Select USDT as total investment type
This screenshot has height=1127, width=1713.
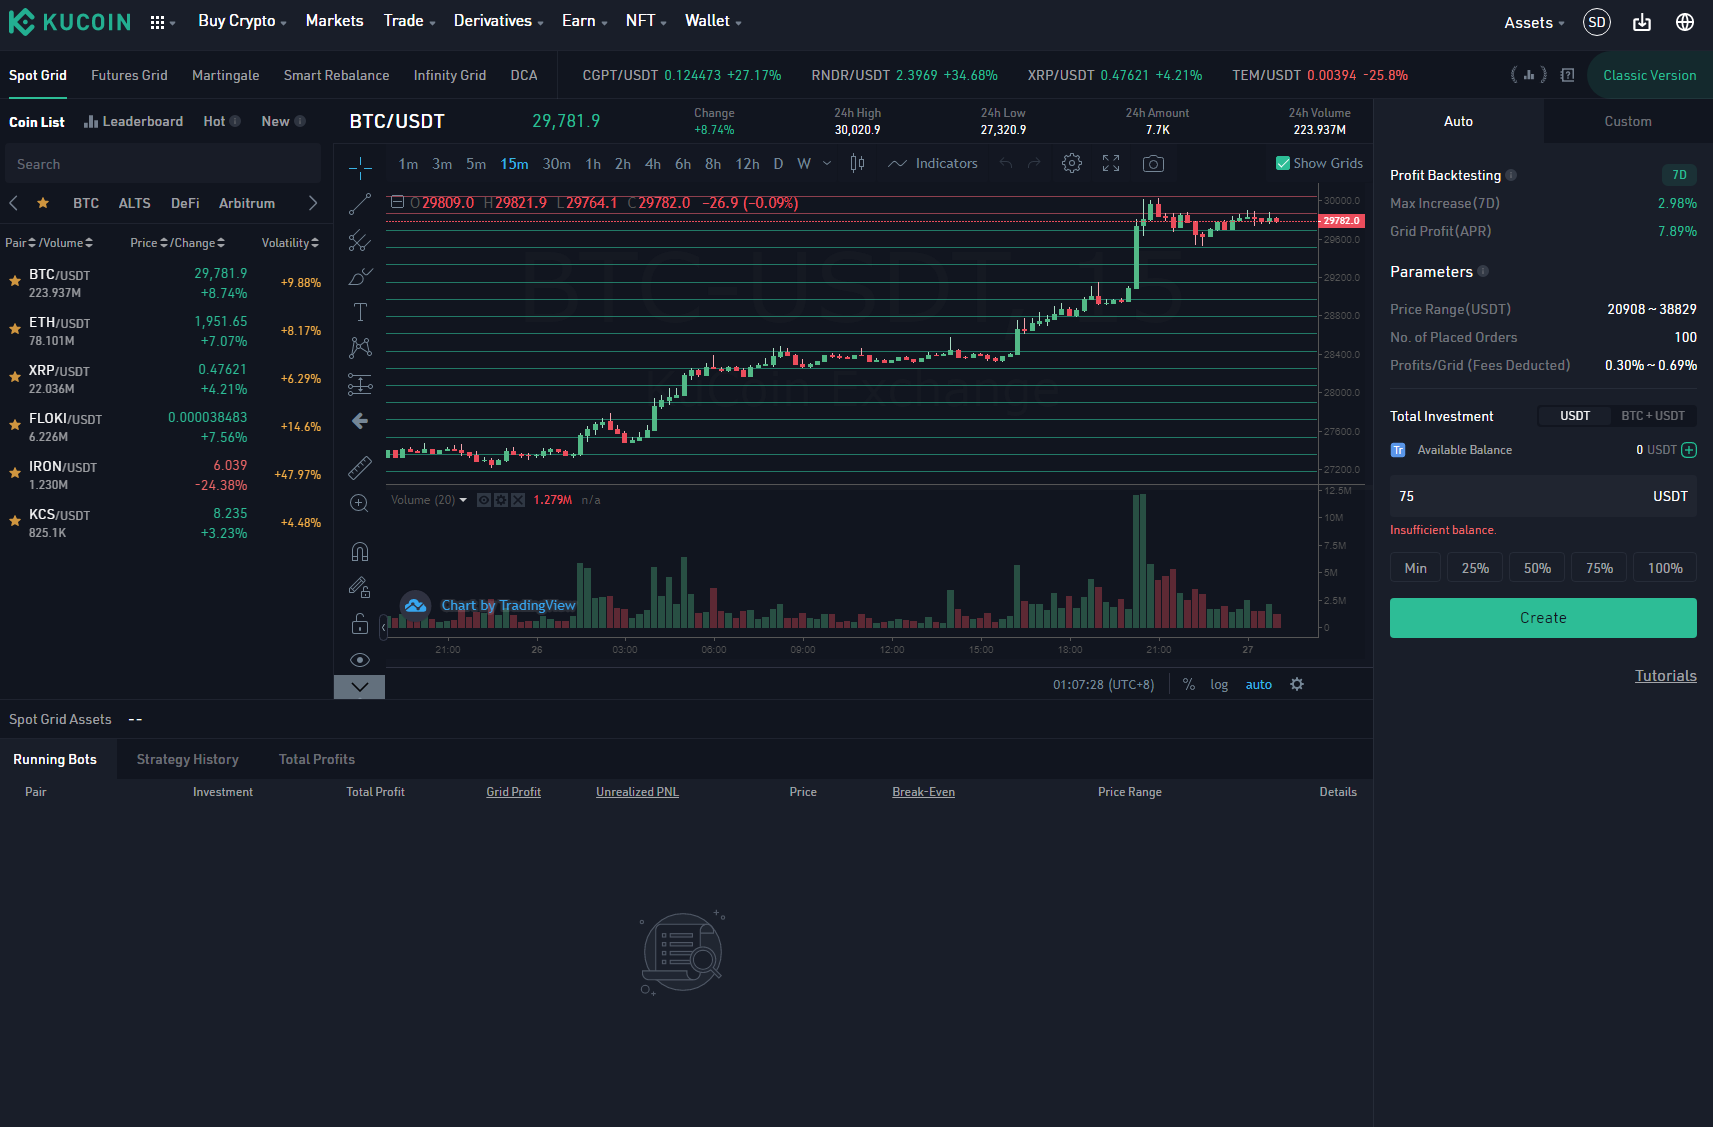click(x=1575, y=416)
